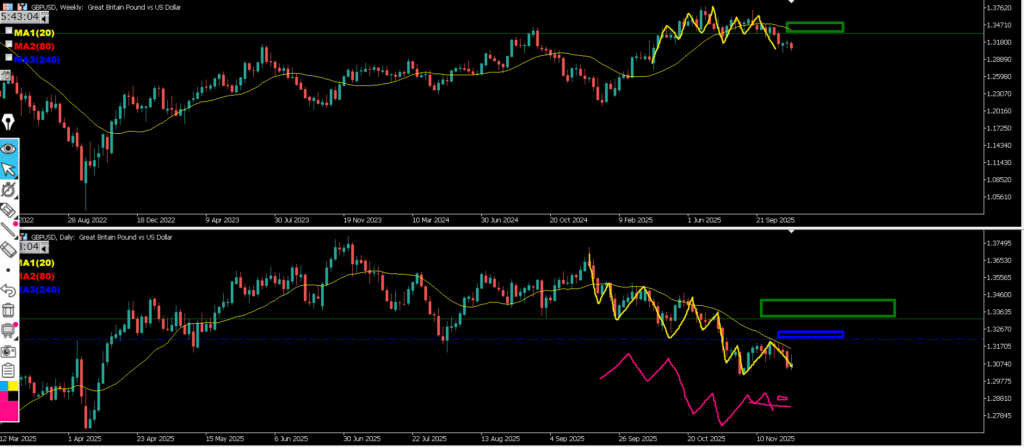Viewport: 1024px width, 447px height.
Task: Toggle the MA2(80) checkbox in weekly chart
Action: (x=9, y=45)
